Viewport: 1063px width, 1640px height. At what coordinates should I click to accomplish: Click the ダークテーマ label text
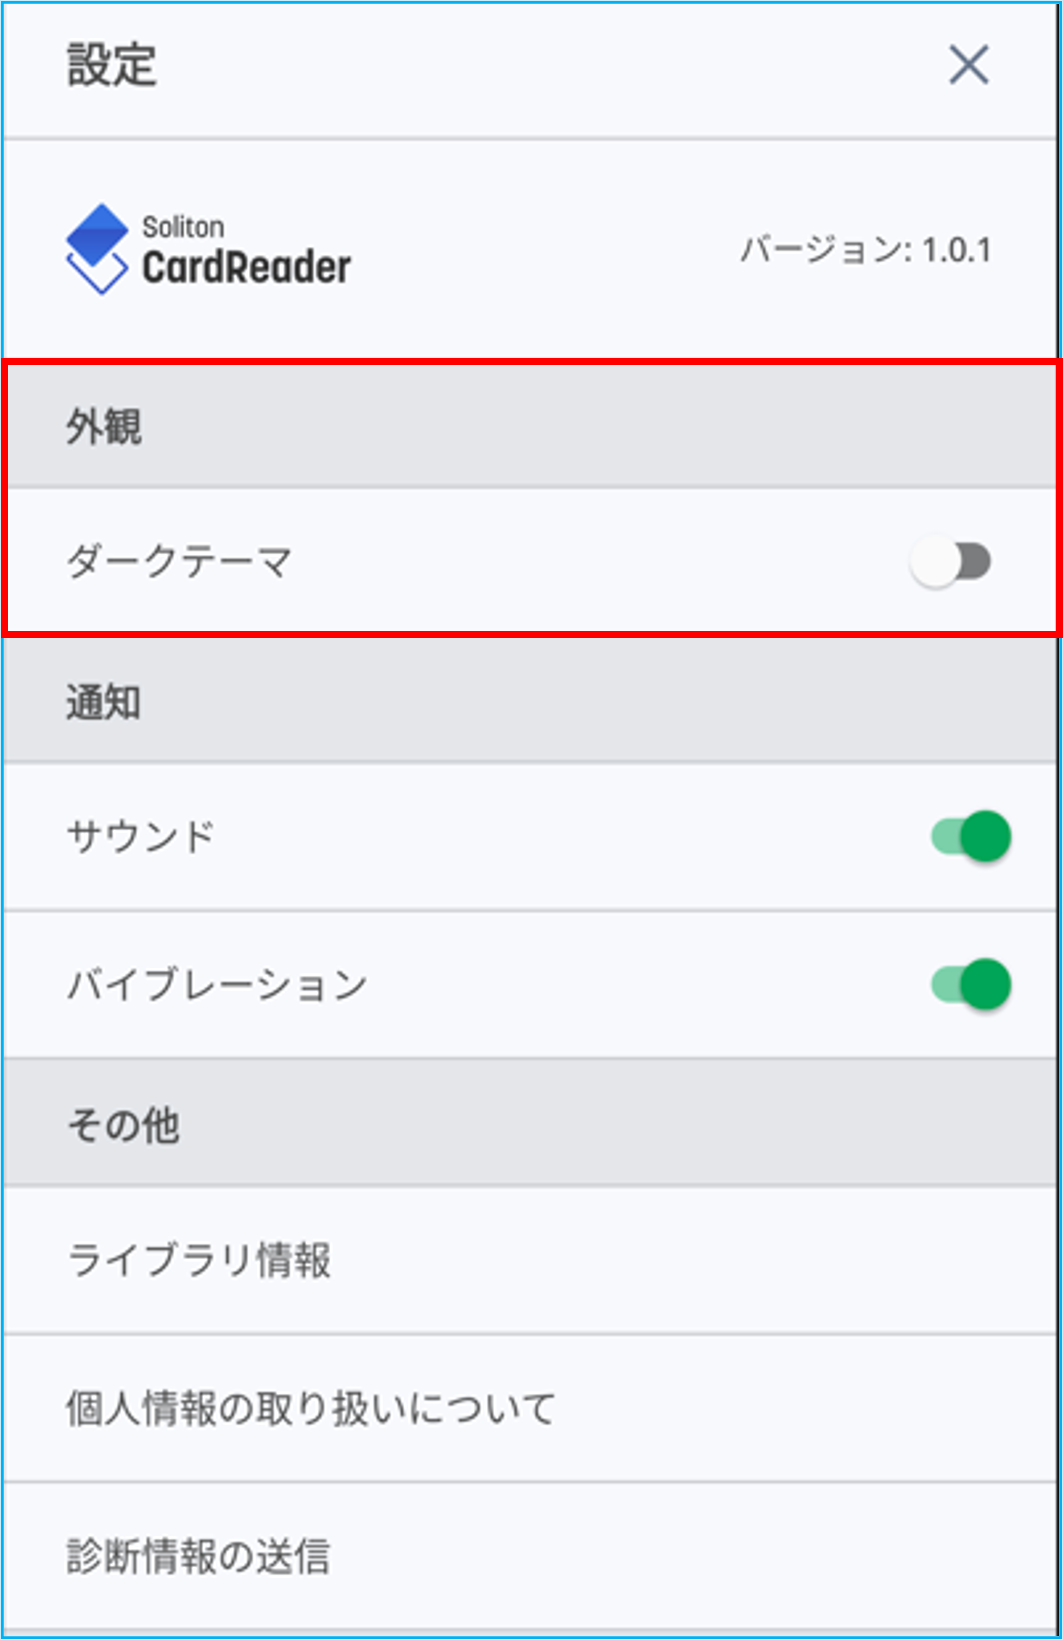[x=179, y=561]
